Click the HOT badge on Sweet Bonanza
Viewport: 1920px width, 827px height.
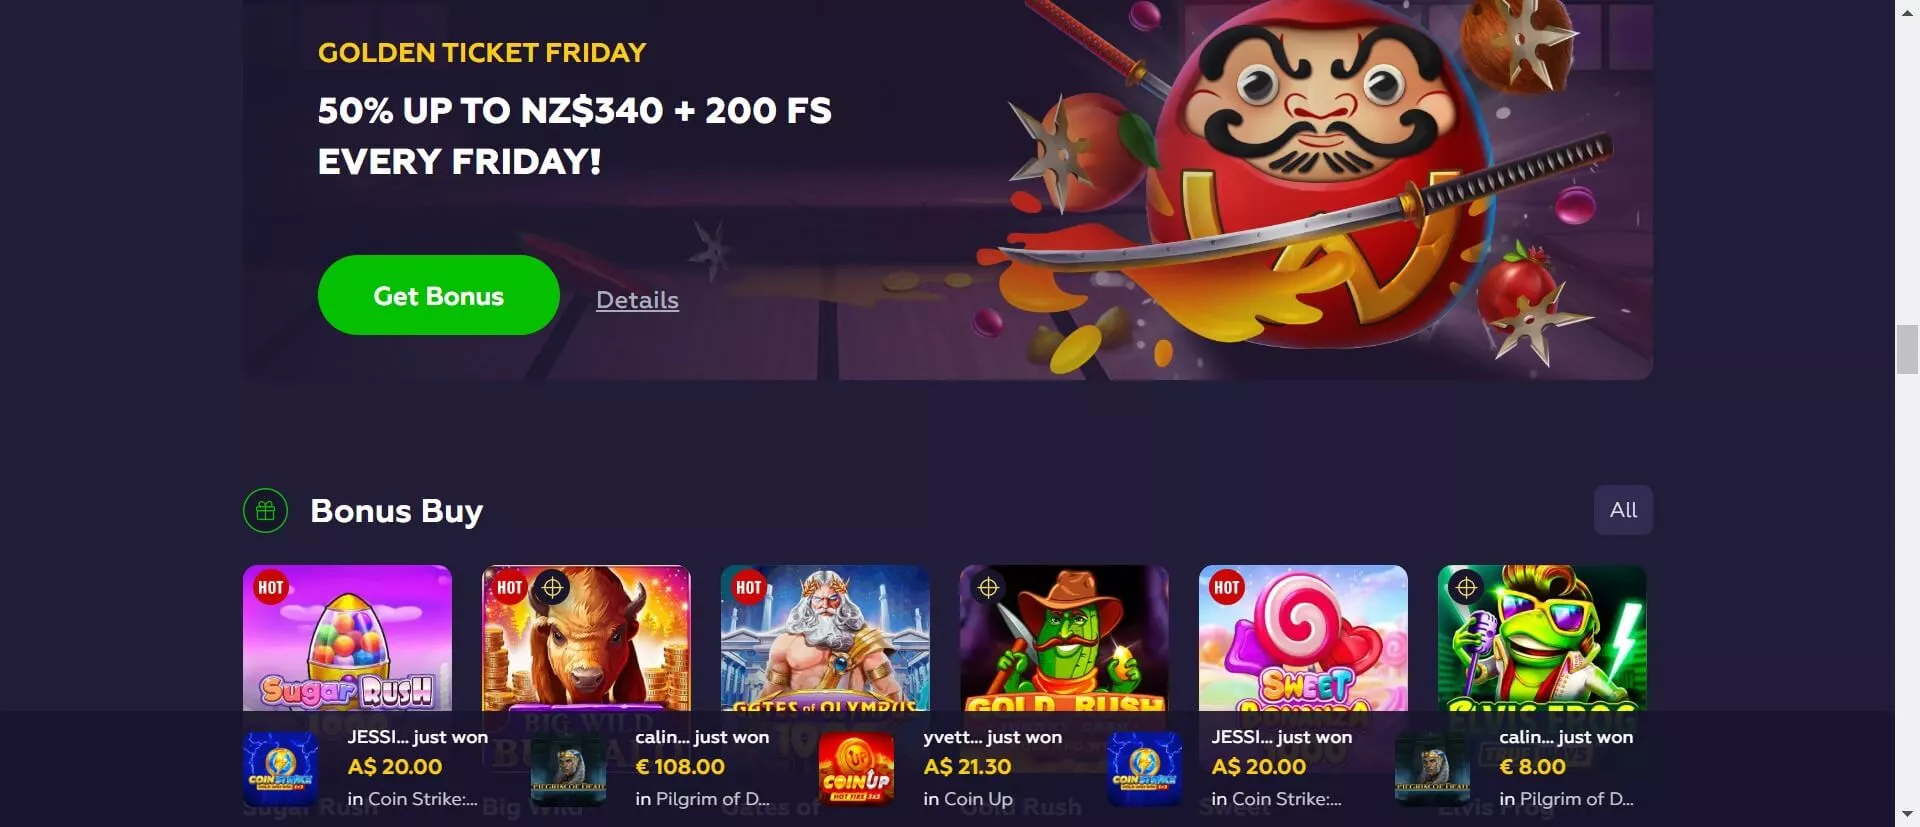click(x=1227, y=588)
